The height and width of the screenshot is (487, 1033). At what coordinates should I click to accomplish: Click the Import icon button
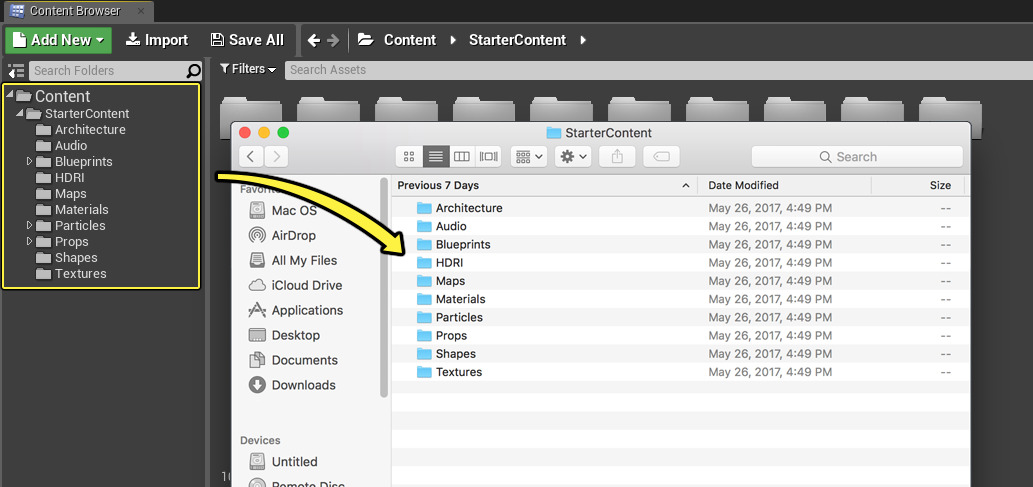tap(157, 40)
